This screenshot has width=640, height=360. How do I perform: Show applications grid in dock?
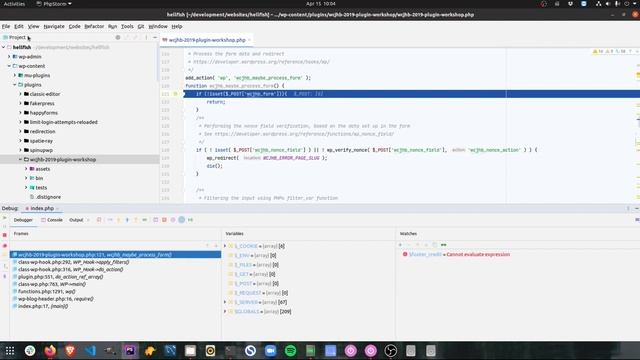(x=10, y=351)
